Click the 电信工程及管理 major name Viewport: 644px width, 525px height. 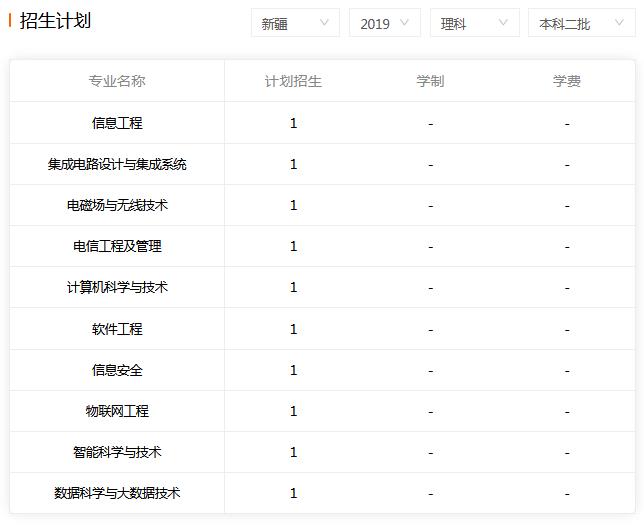[117, 246]
